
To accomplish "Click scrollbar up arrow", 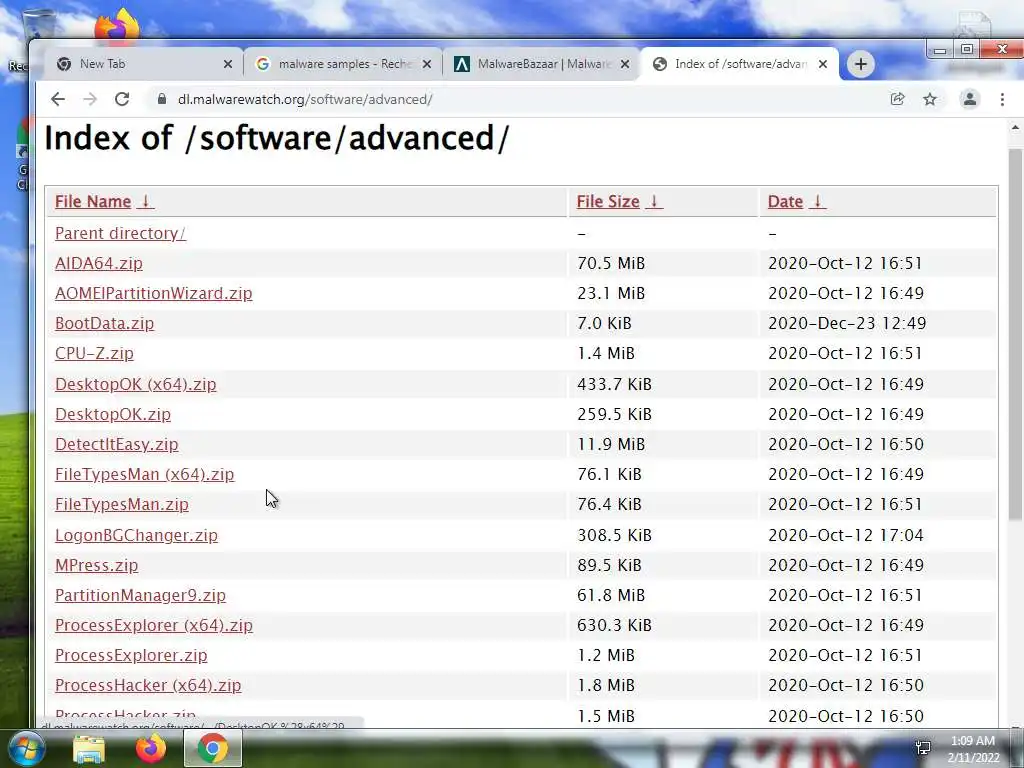I will tap(1016, 127).
